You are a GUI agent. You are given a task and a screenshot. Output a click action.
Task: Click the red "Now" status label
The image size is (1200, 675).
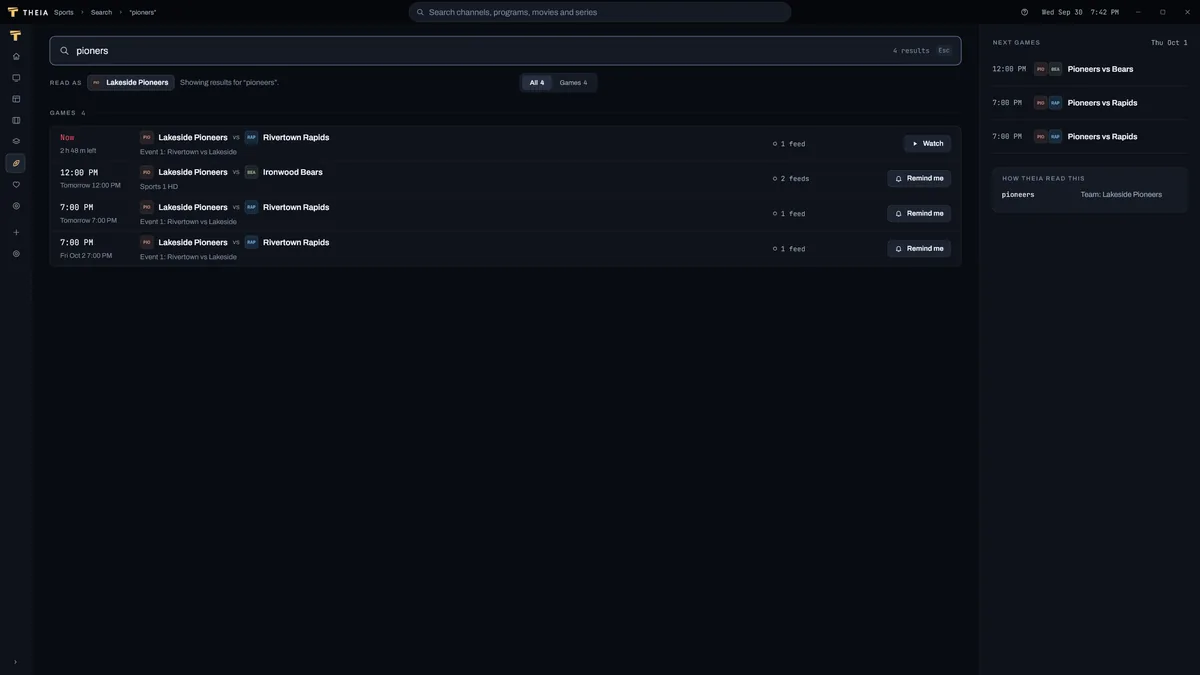(x=67, y=138)
